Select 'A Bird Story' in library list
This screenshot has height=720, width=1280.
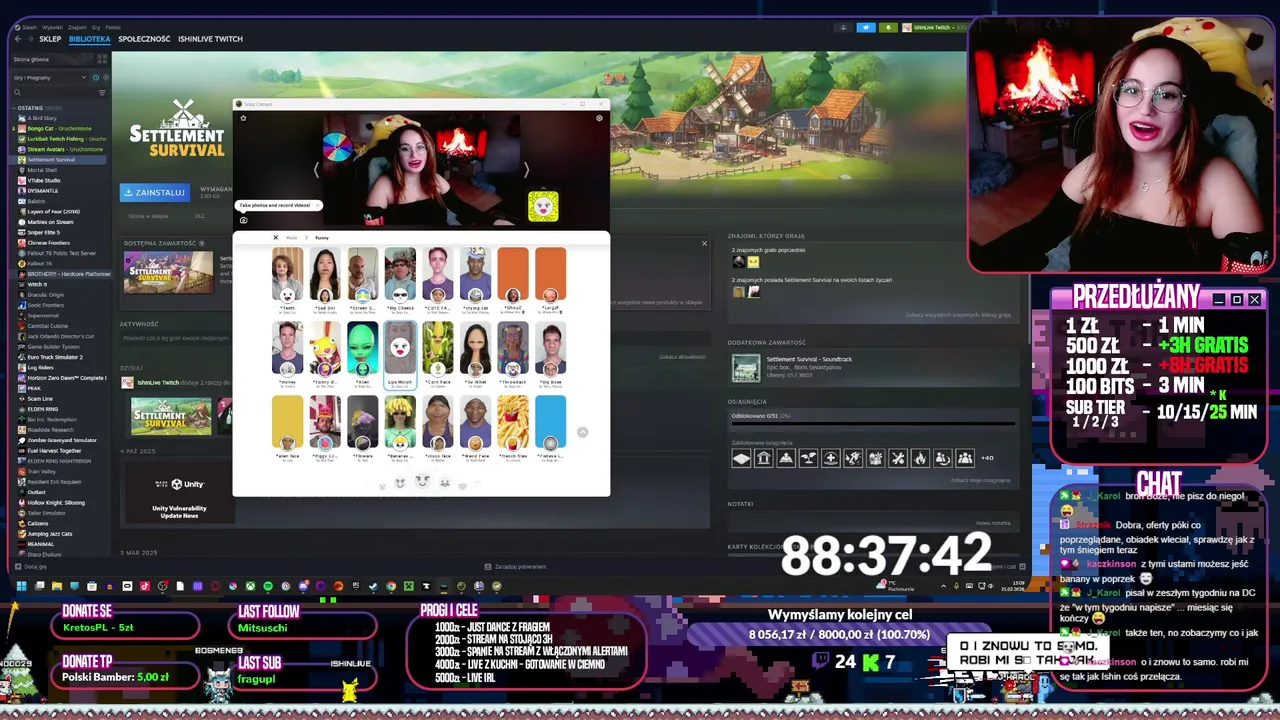pyautogui.click(x=42, y=118)
